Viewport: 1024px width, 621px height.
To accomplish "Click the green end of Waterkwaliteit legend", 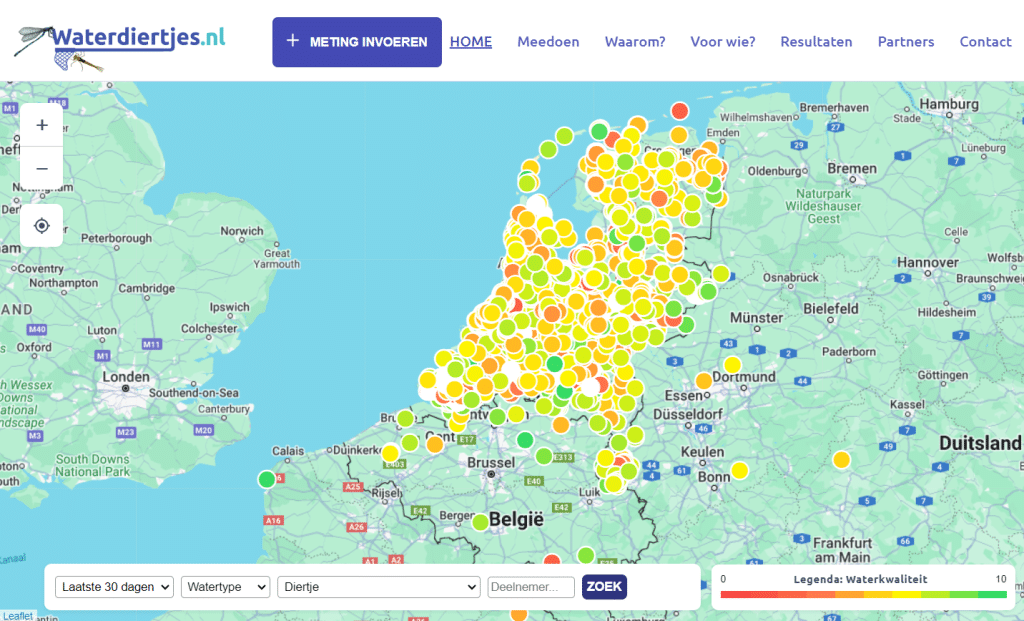I will (x=993, y=594).
